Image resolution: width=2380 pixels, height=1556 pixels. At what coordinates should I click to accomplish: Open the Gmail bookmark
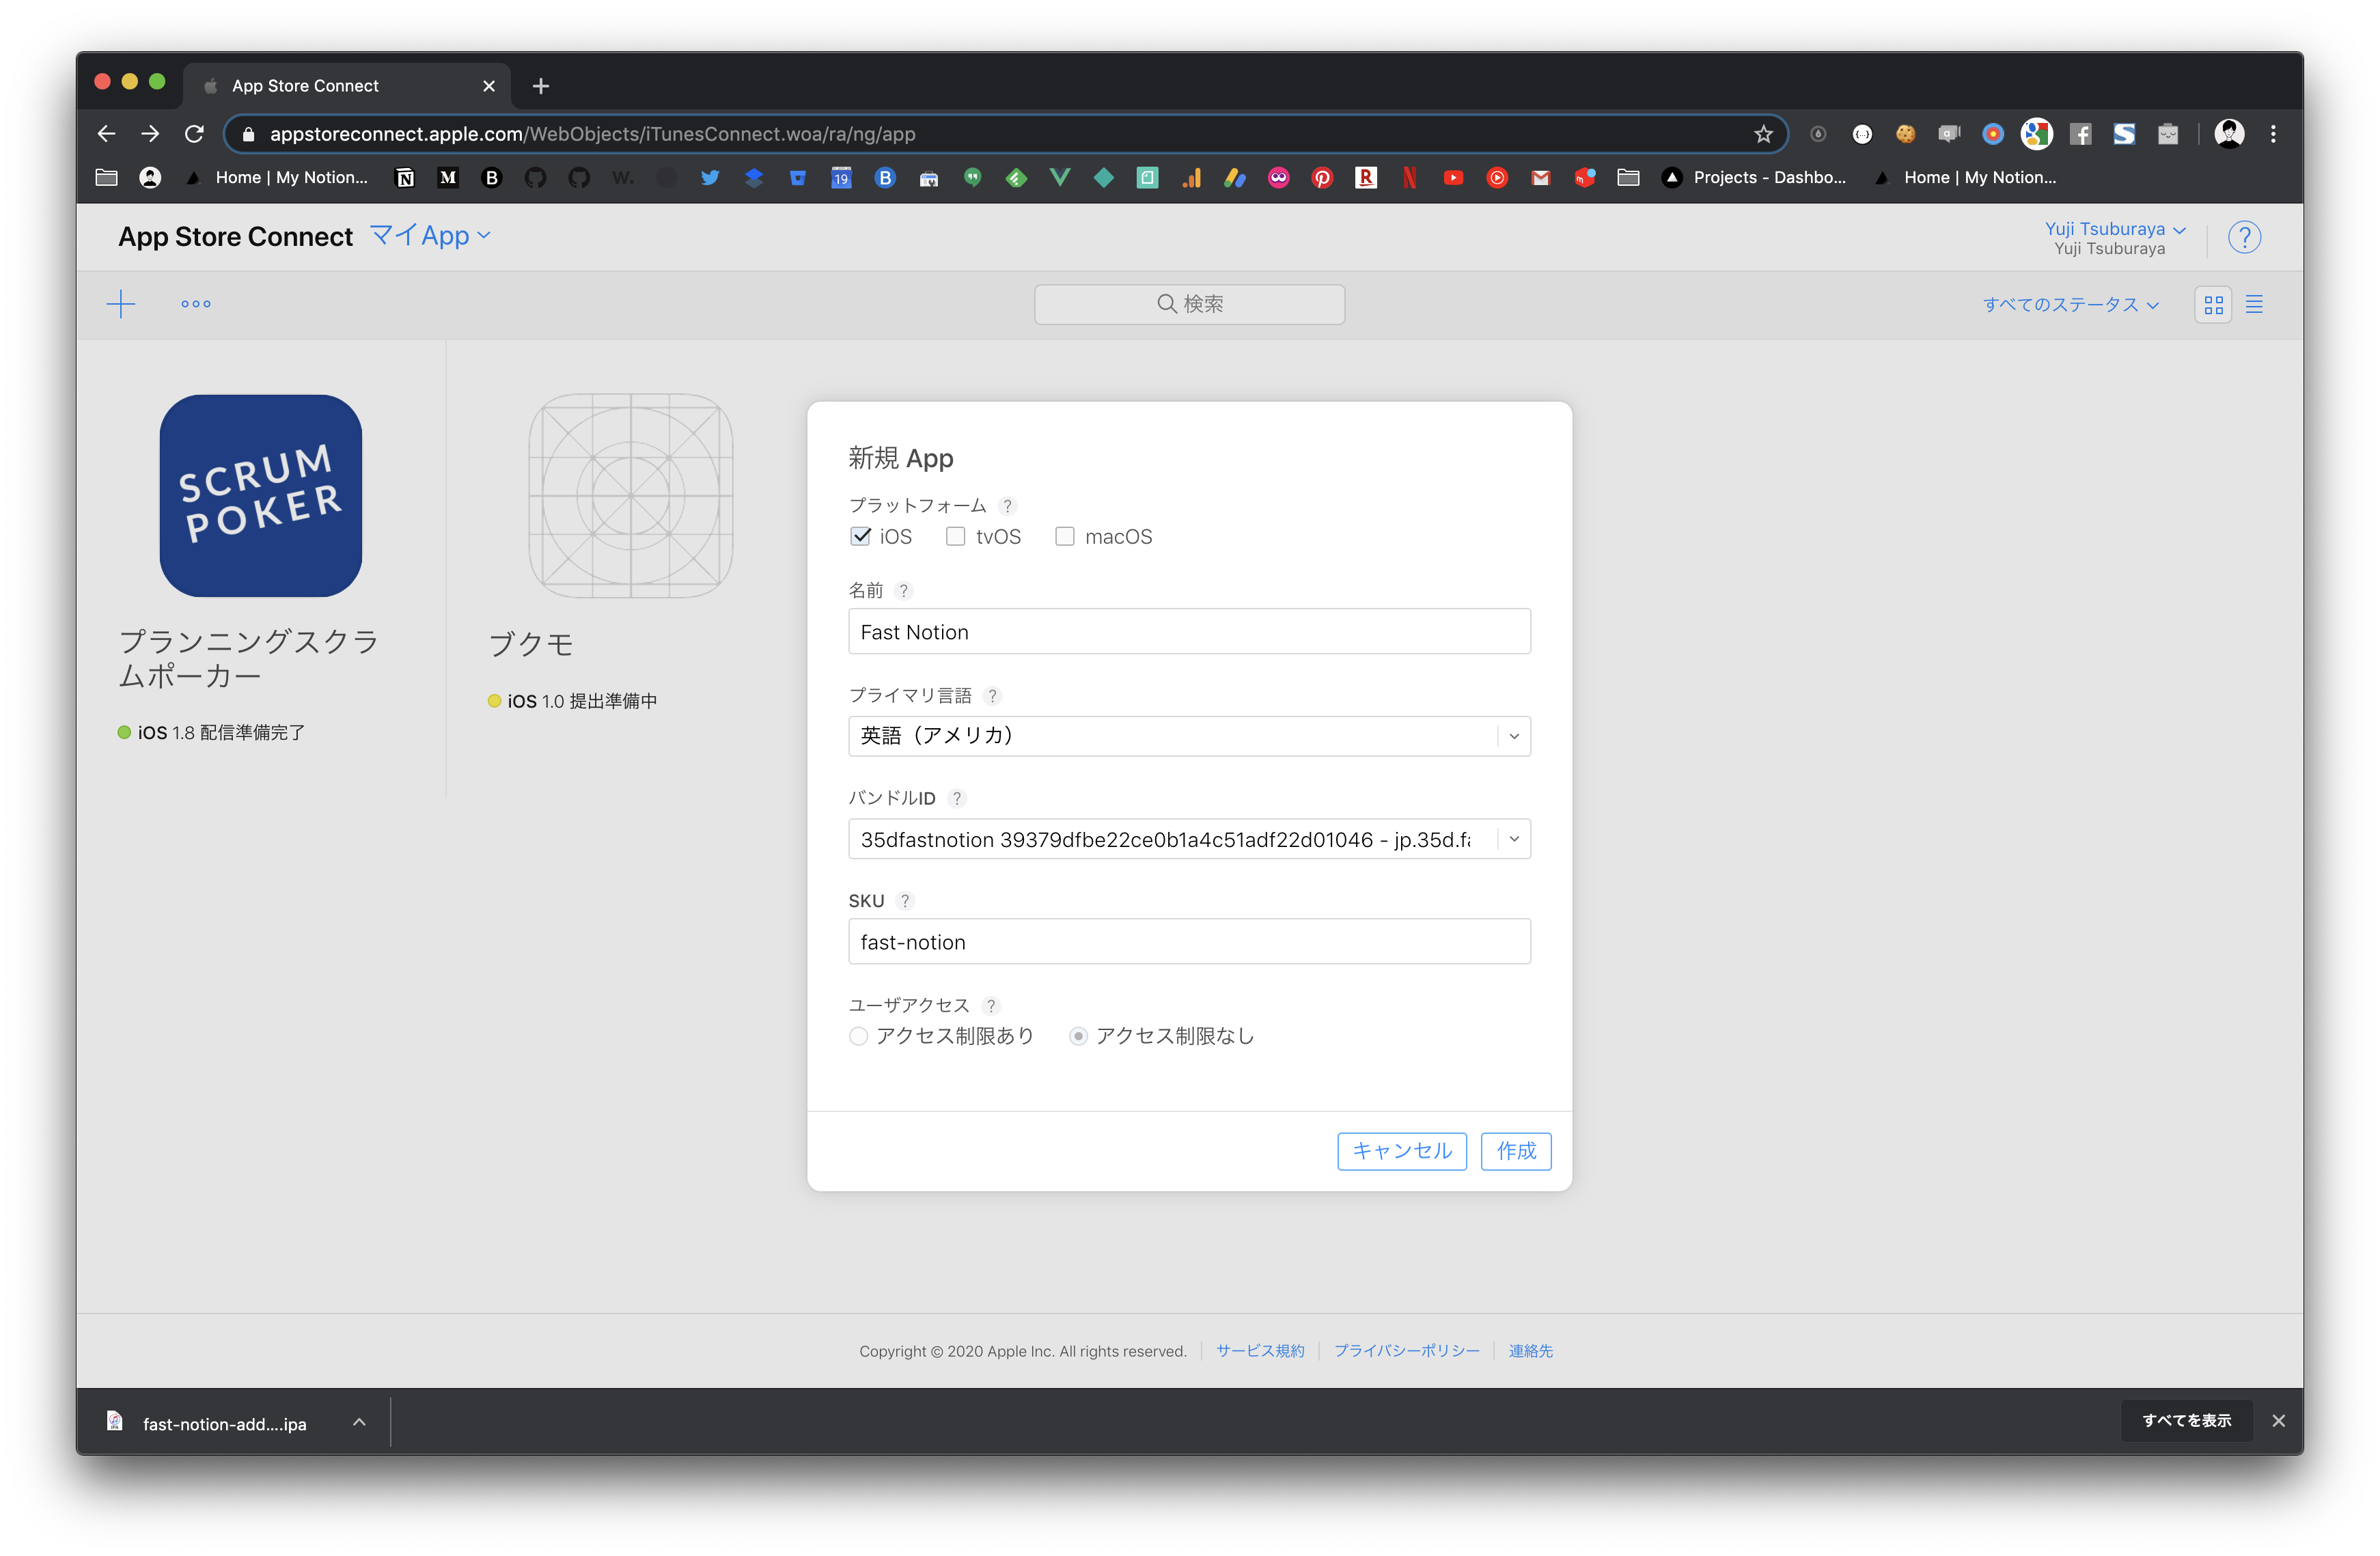(1541, 178)
